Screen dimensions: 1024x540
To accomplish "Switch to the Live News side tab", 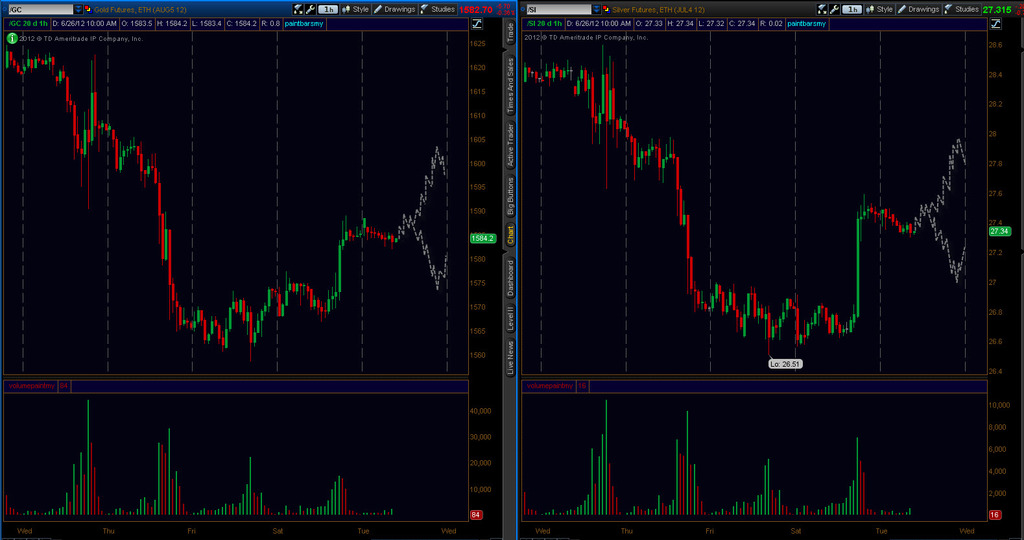I will click(510, 357).
